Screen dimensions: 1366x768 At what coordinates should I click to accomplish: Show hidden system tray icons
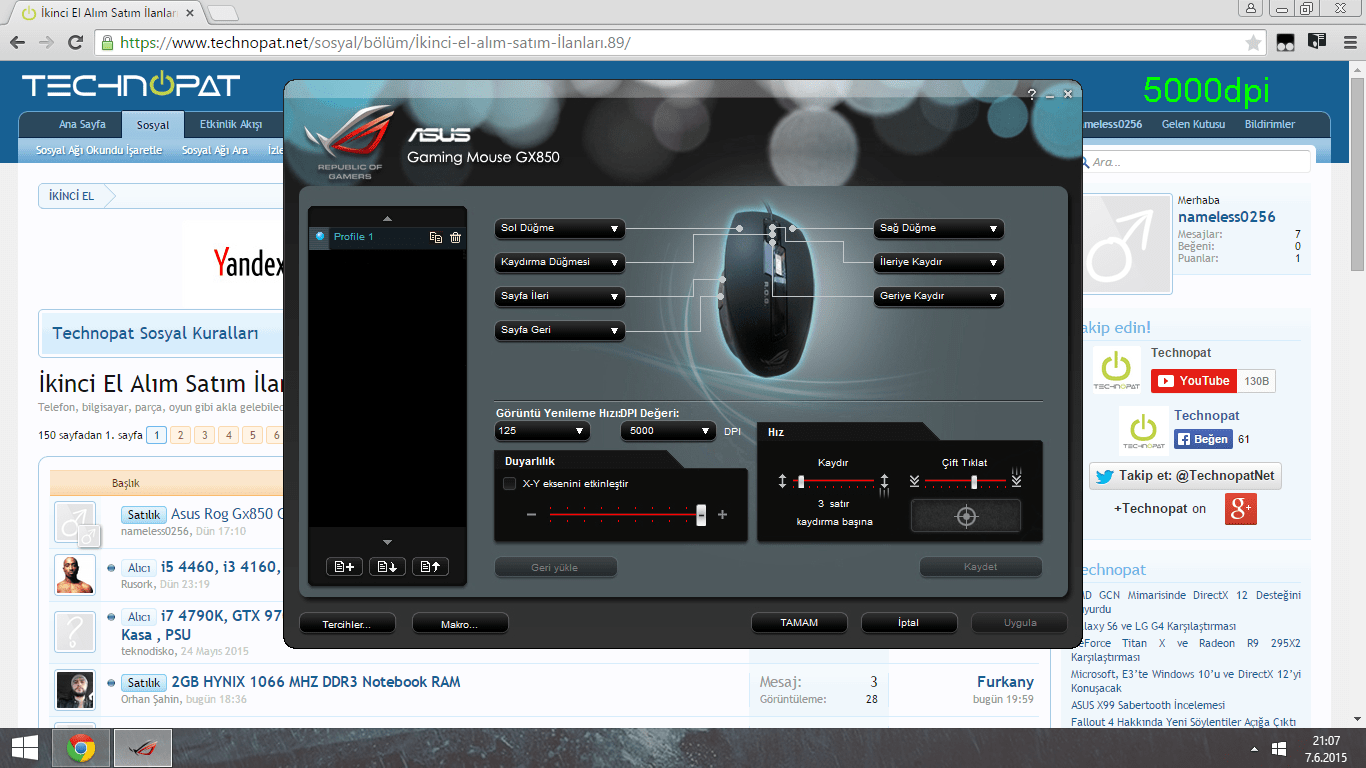tap(1254, 748)
